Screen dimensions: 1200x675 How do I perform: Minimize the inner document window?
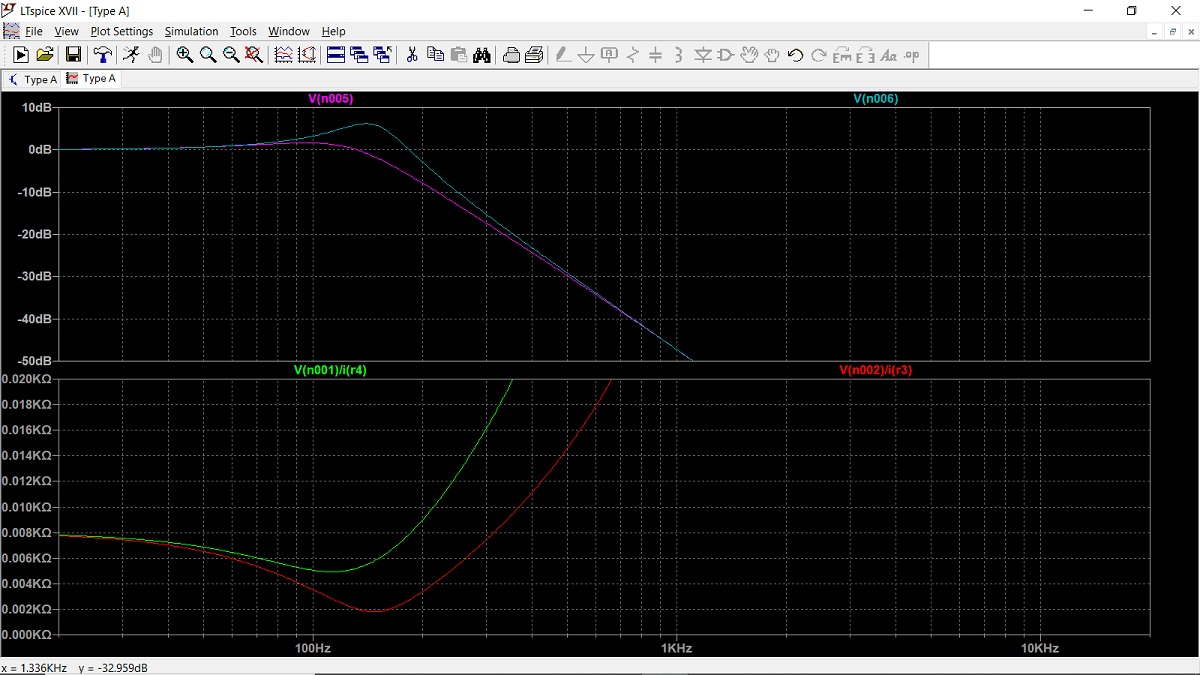click(x=1155, y=31)
